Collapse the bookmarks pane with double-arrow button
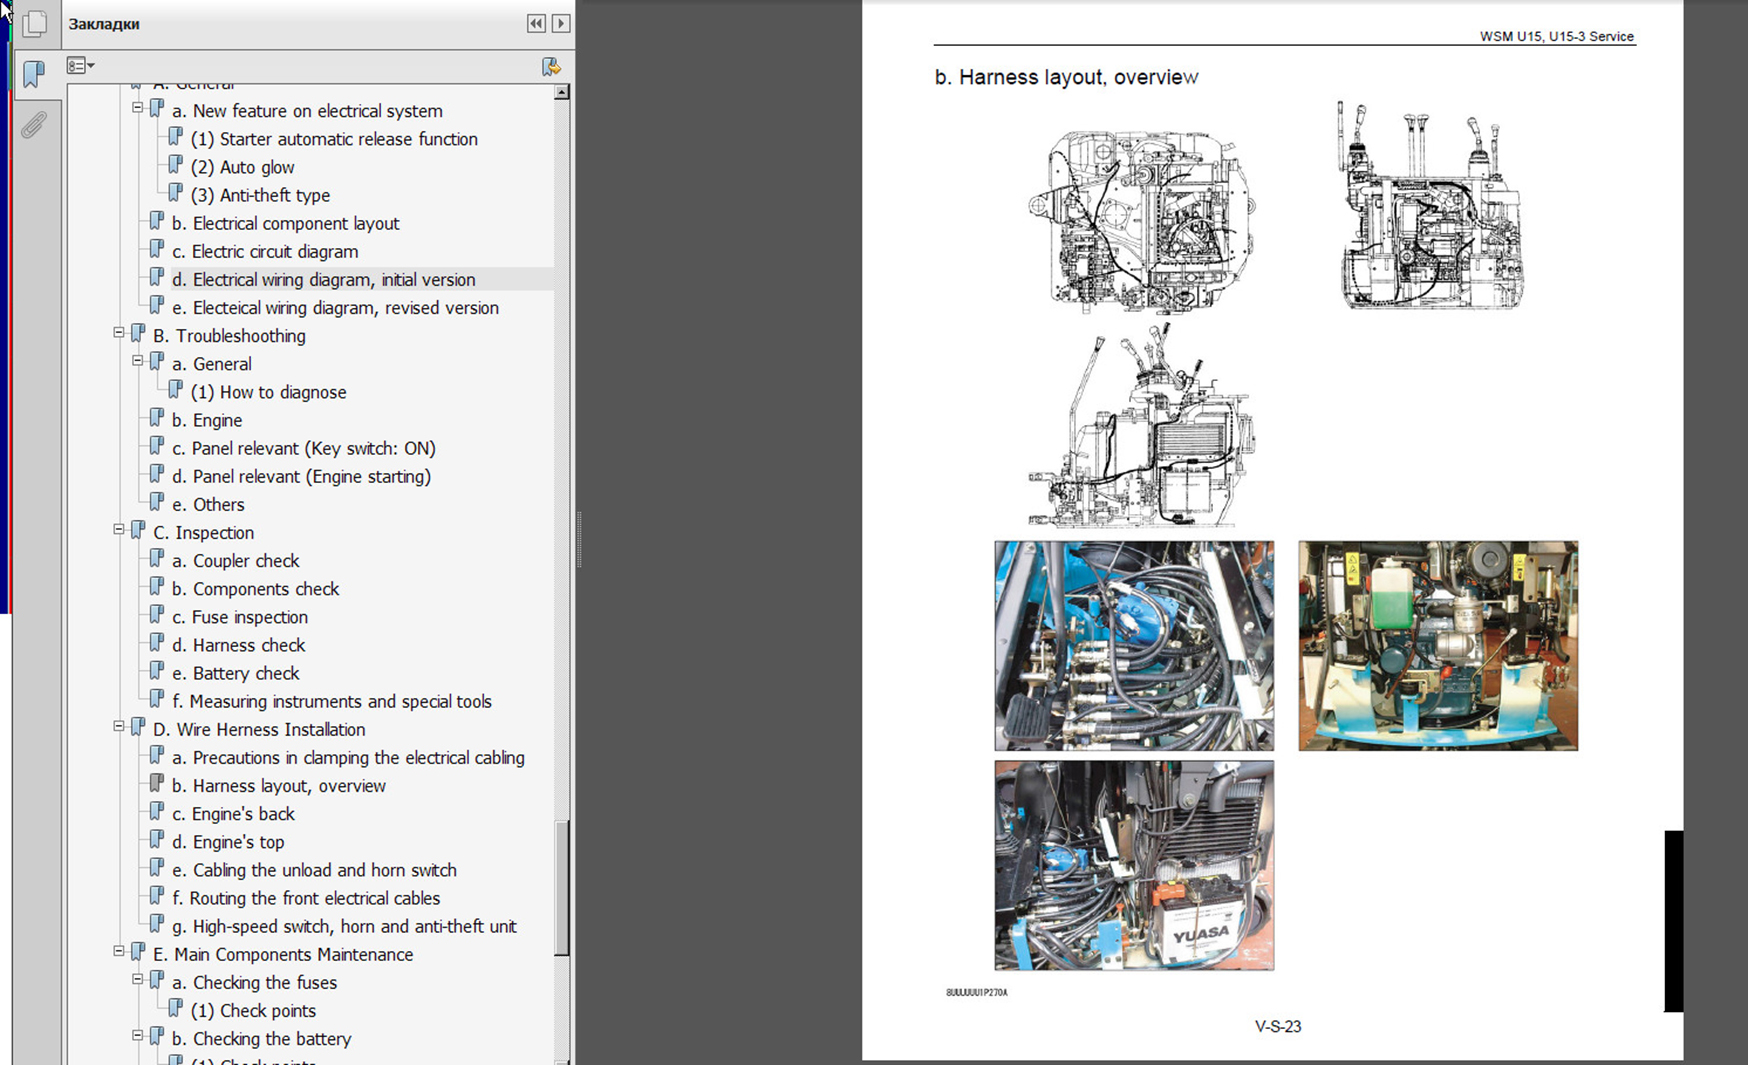 click(x=536, y=23)
